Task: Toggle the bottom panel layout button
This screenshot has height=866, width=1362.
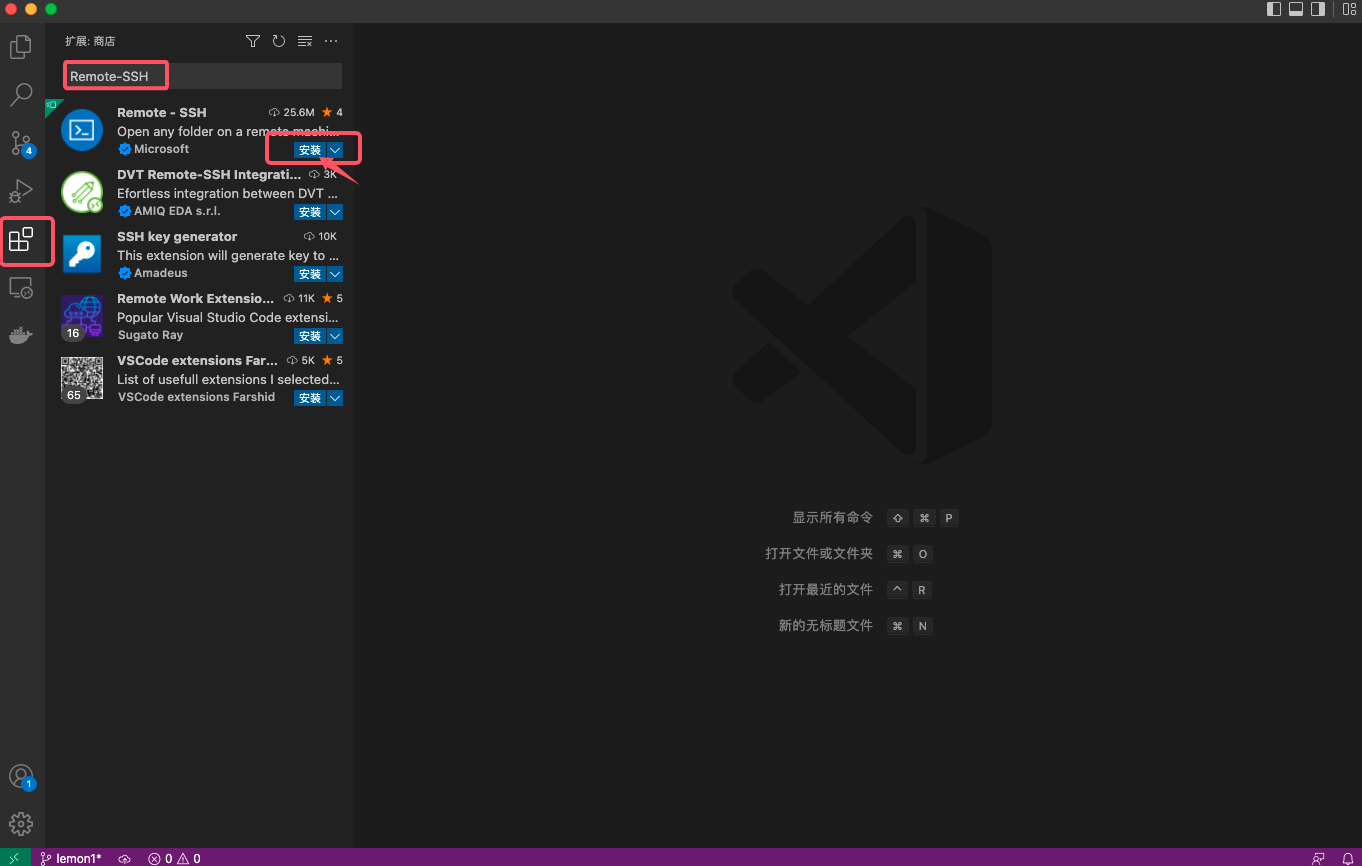Action: click(x=1296, y=9)
